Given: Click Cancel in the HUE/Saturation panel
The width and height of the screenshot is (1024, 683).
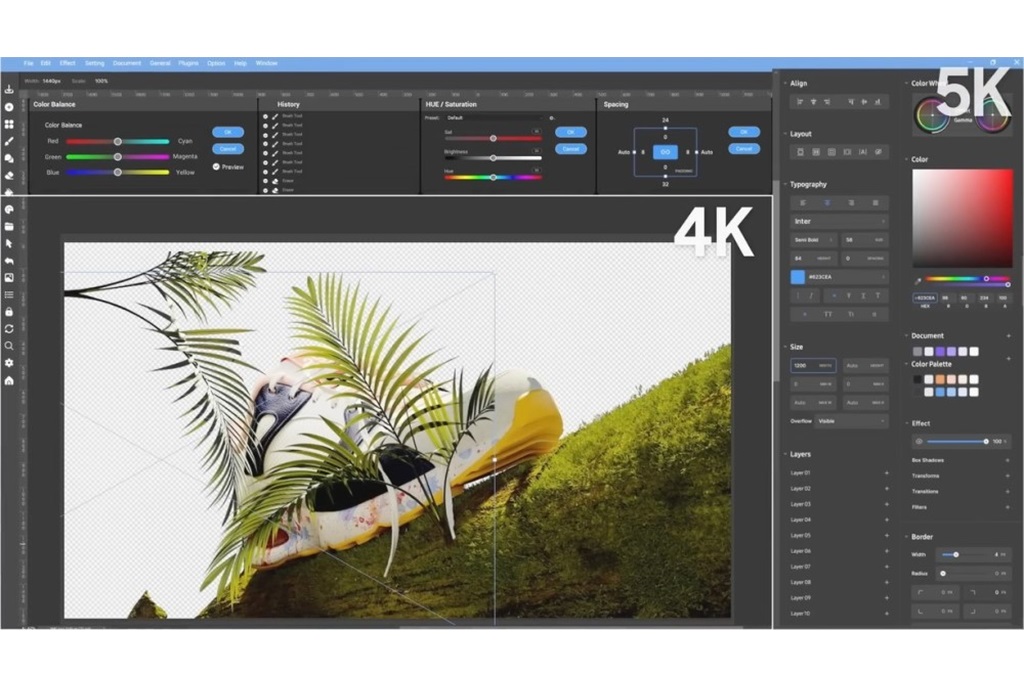Looking at the screenshot, I should tap(570, 148).
